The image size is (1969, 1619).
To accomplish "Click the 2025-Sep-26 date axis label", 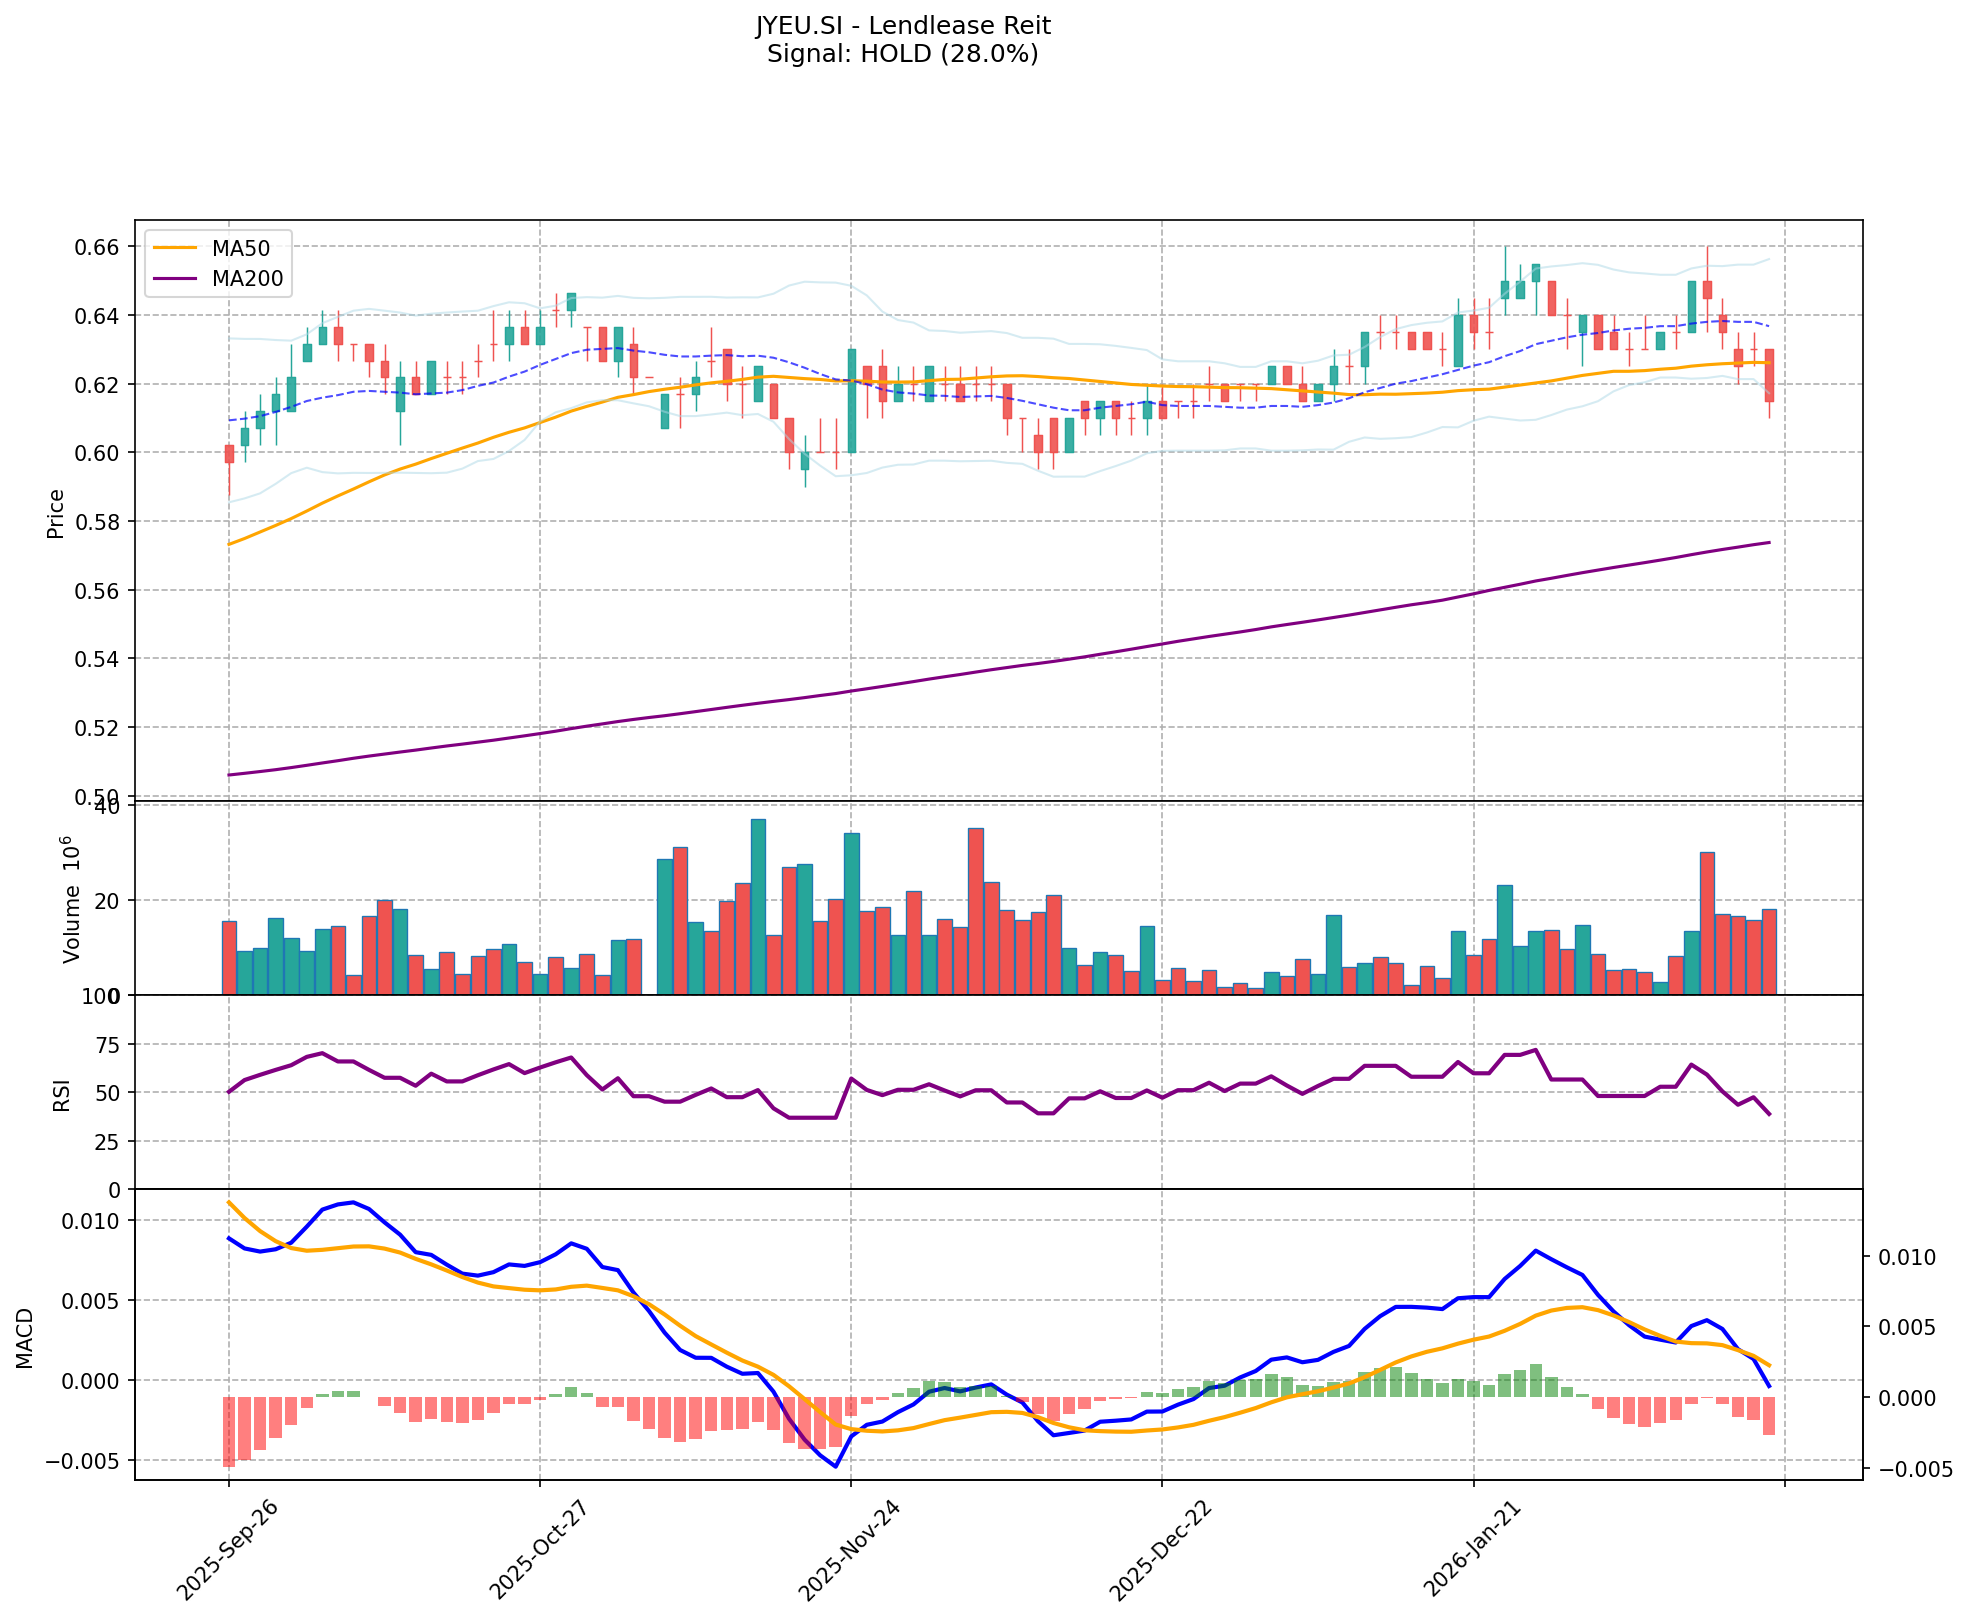I will point(228,1549).
